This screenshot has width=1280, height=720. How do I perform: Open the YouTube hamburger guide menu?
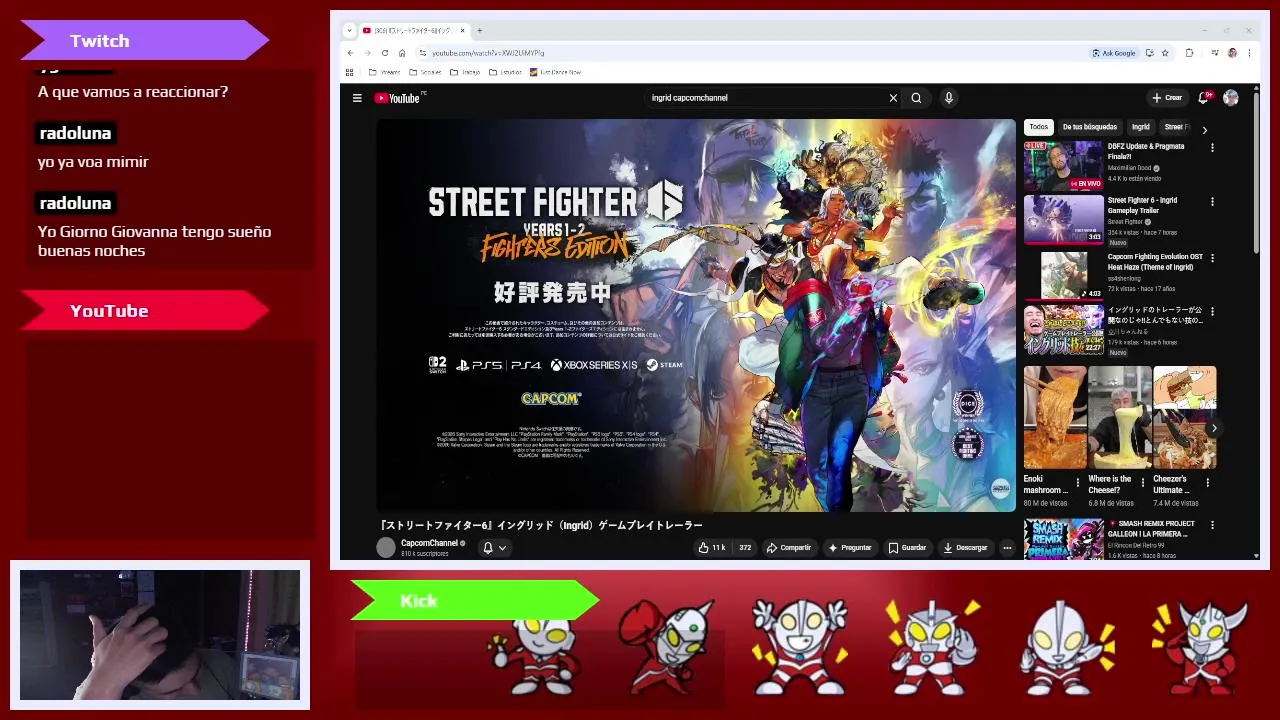(x=357, y=98)
